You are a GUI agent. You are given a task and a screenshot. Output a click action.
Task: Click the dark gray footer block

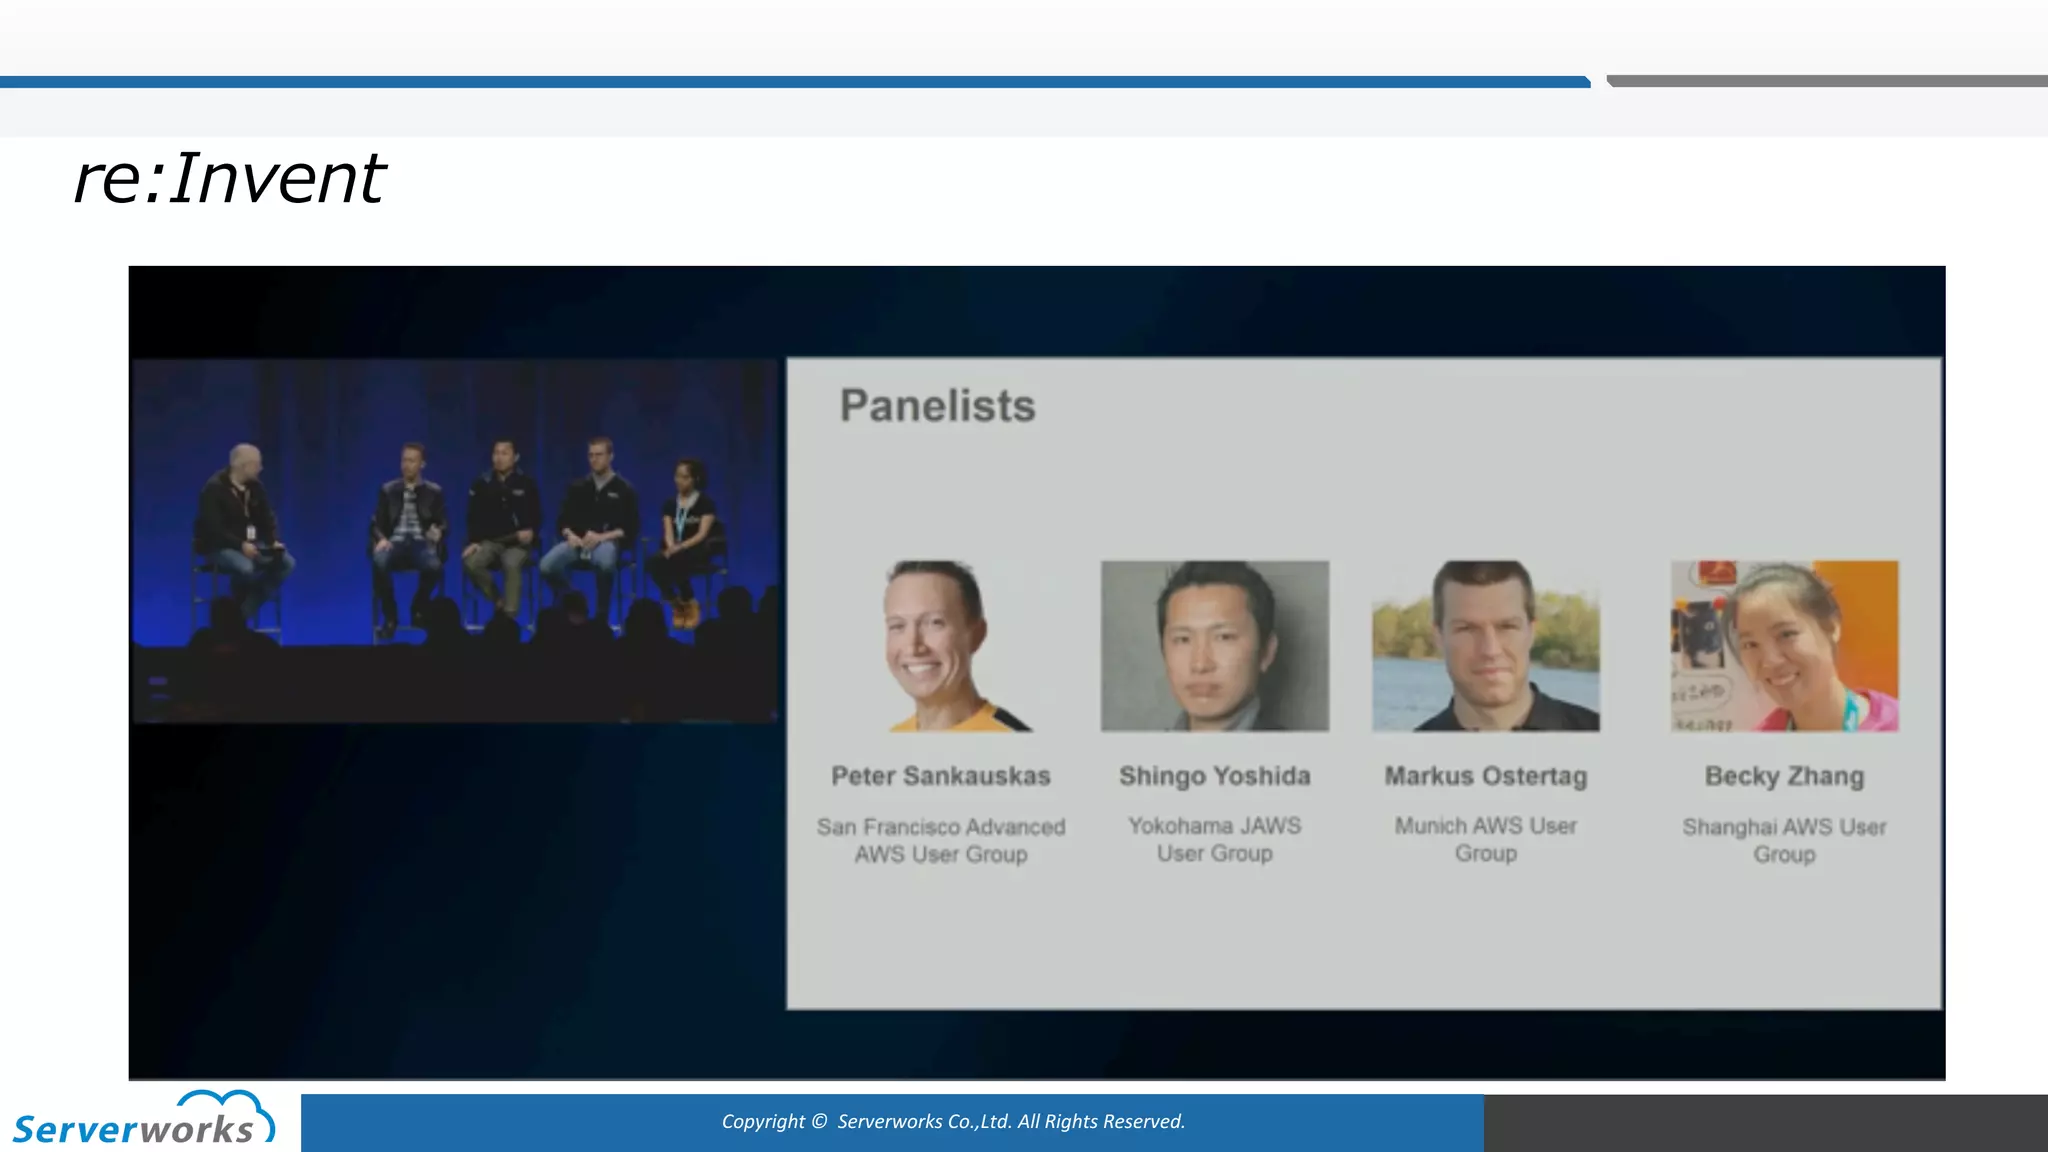[x=1765, y=1122]
